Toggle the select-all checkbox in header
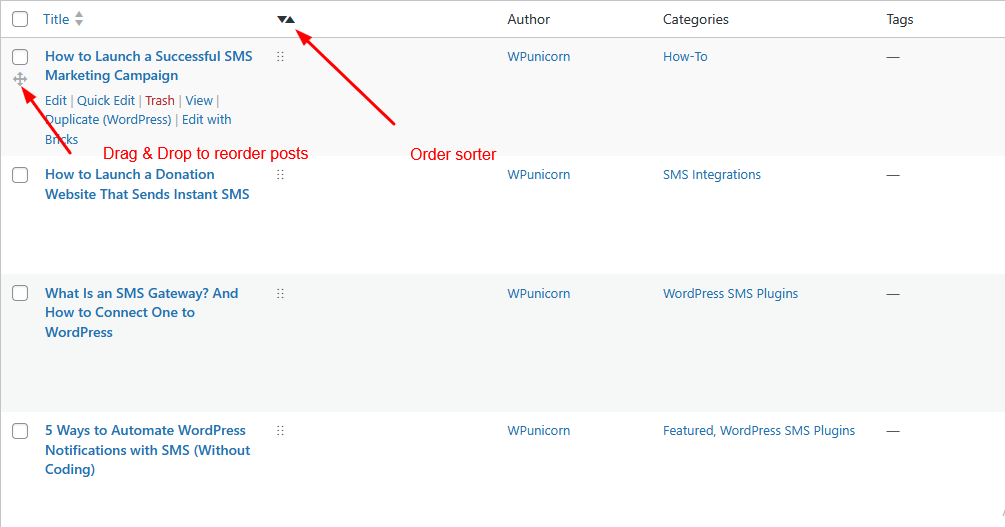Screen dimensions: 1005x527 pyautogui.click(x=20, y=19)
